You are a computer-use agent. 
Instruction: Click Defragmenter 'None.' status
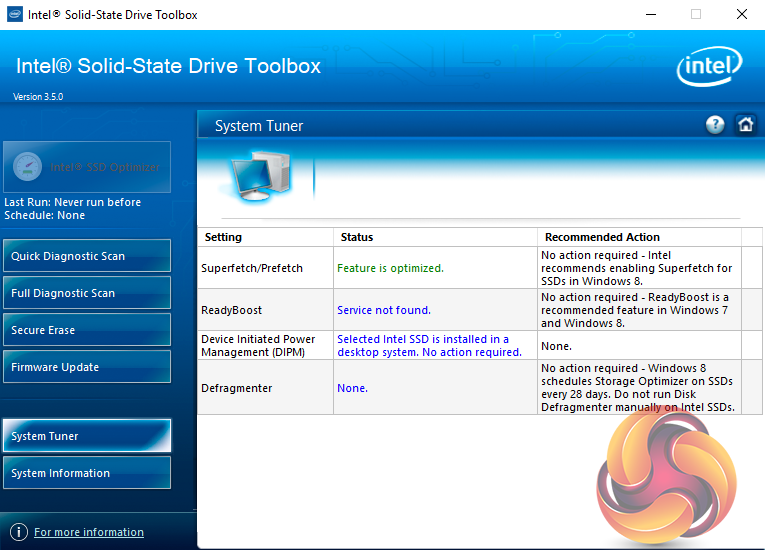coord(352,388)
